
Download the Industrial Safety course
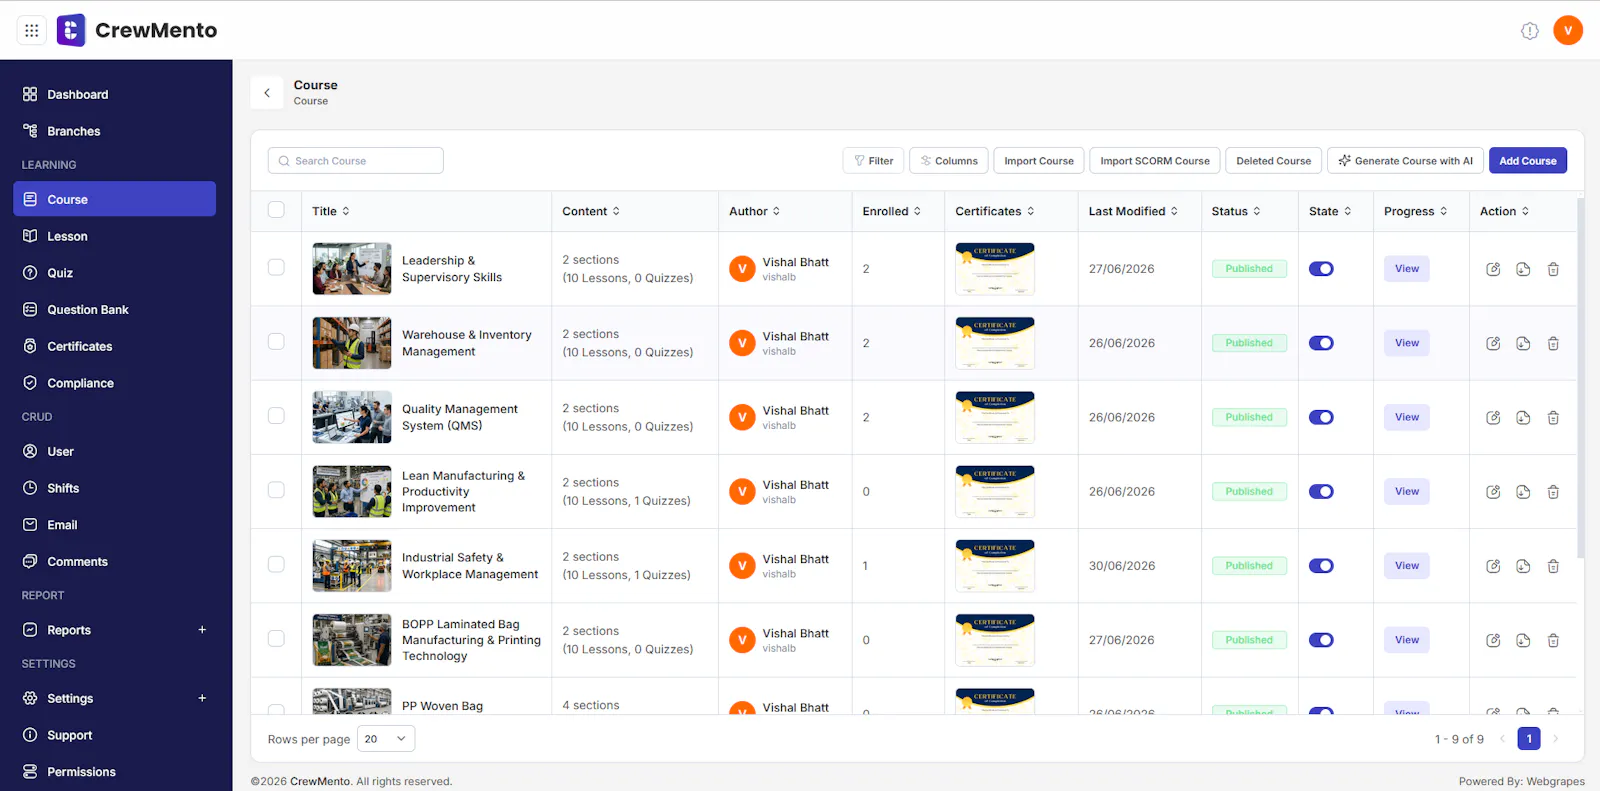1523,566
